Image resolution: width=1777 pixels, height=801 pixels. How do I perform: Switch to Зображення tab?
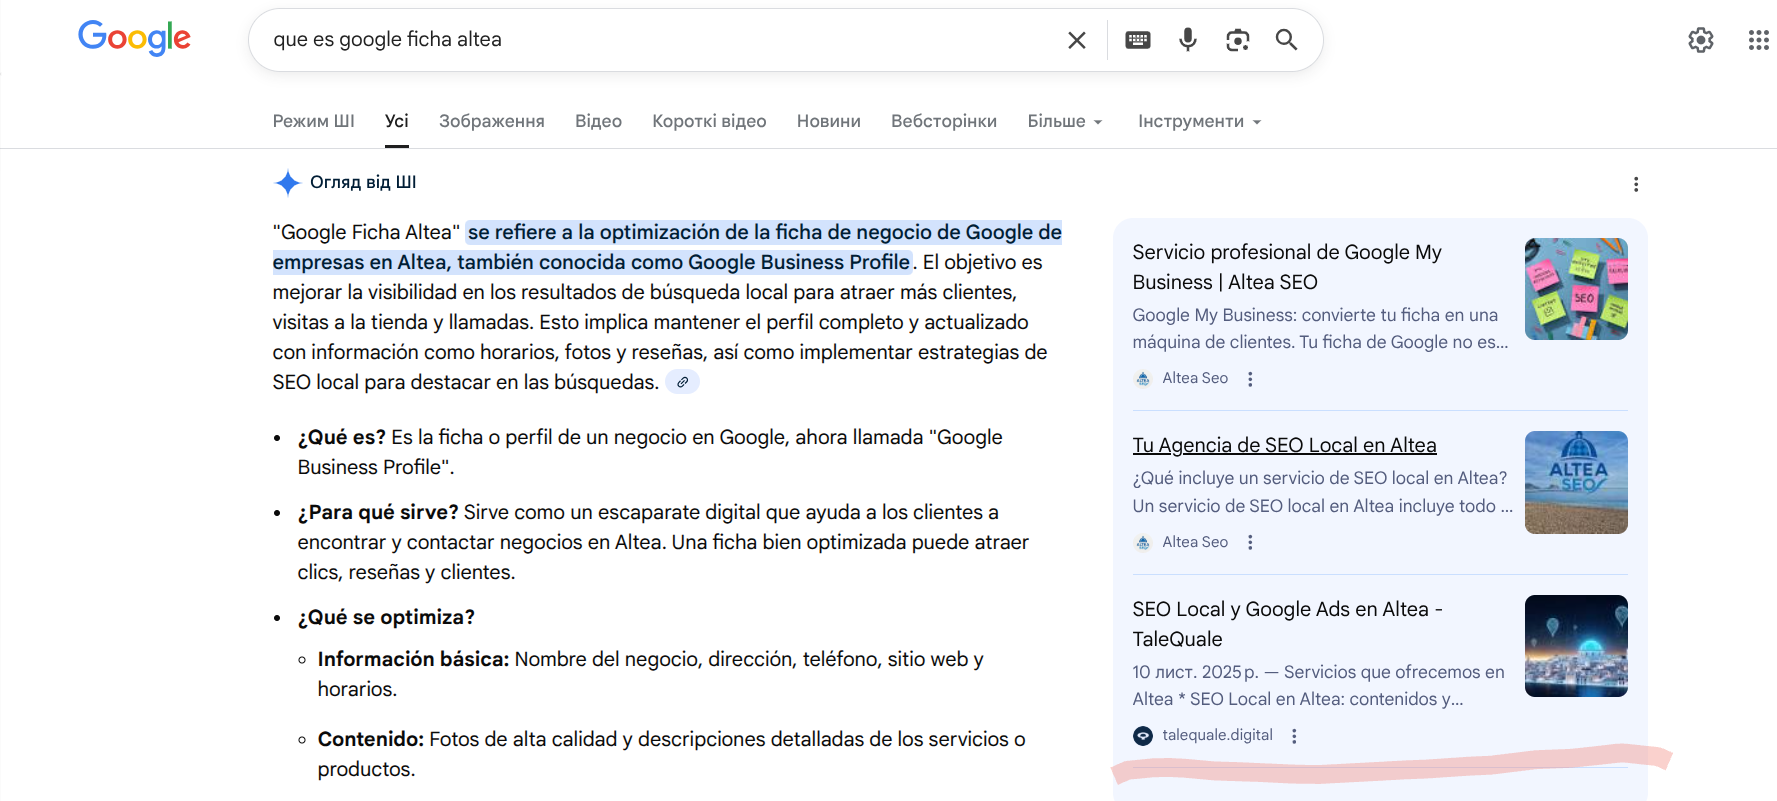(492, 121)
